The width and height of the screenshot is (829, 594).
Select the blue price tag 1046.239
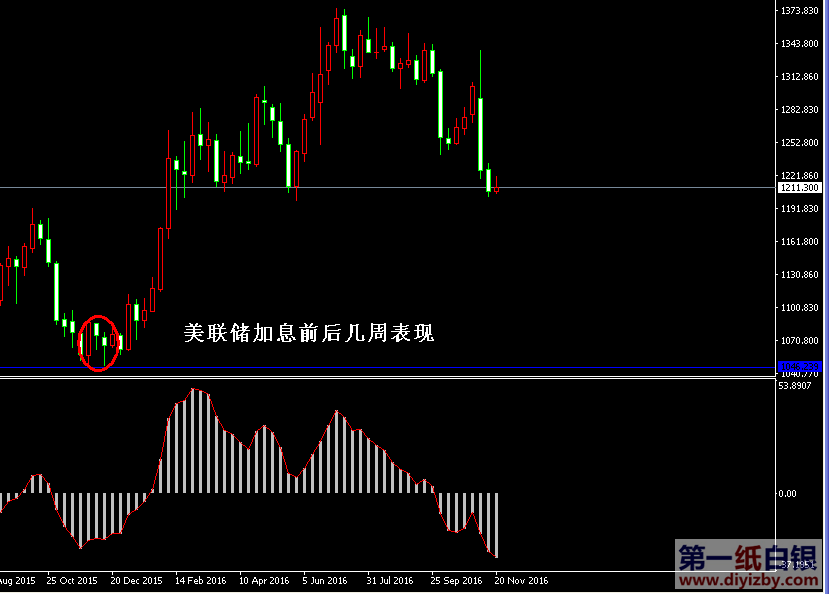pyautogui.click(x=799, y=366)
